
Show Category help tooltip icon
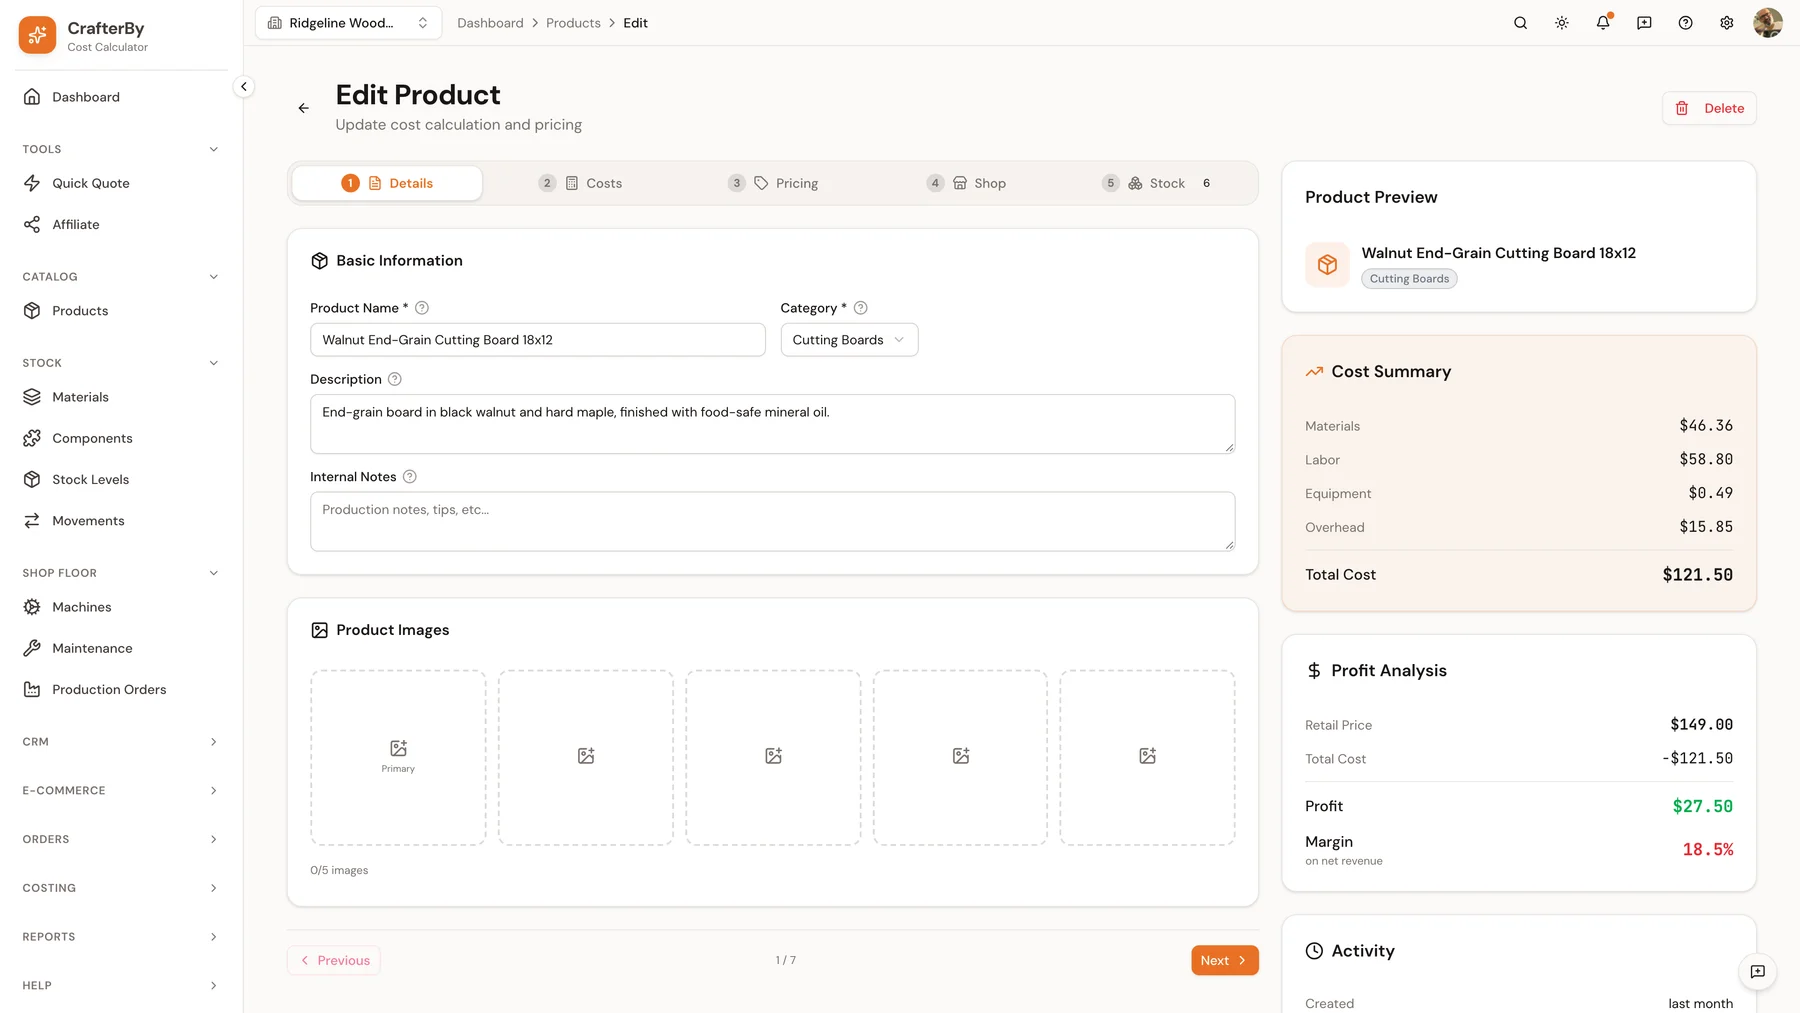[x=860, y=308]
